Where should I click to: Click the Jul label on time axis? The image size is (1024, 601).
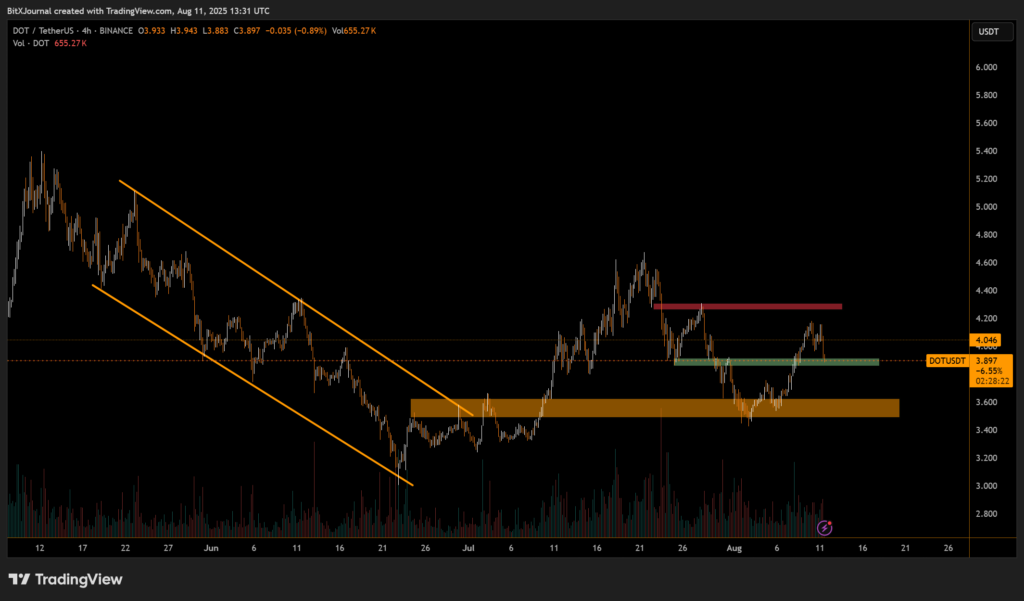tap(468, 548)
